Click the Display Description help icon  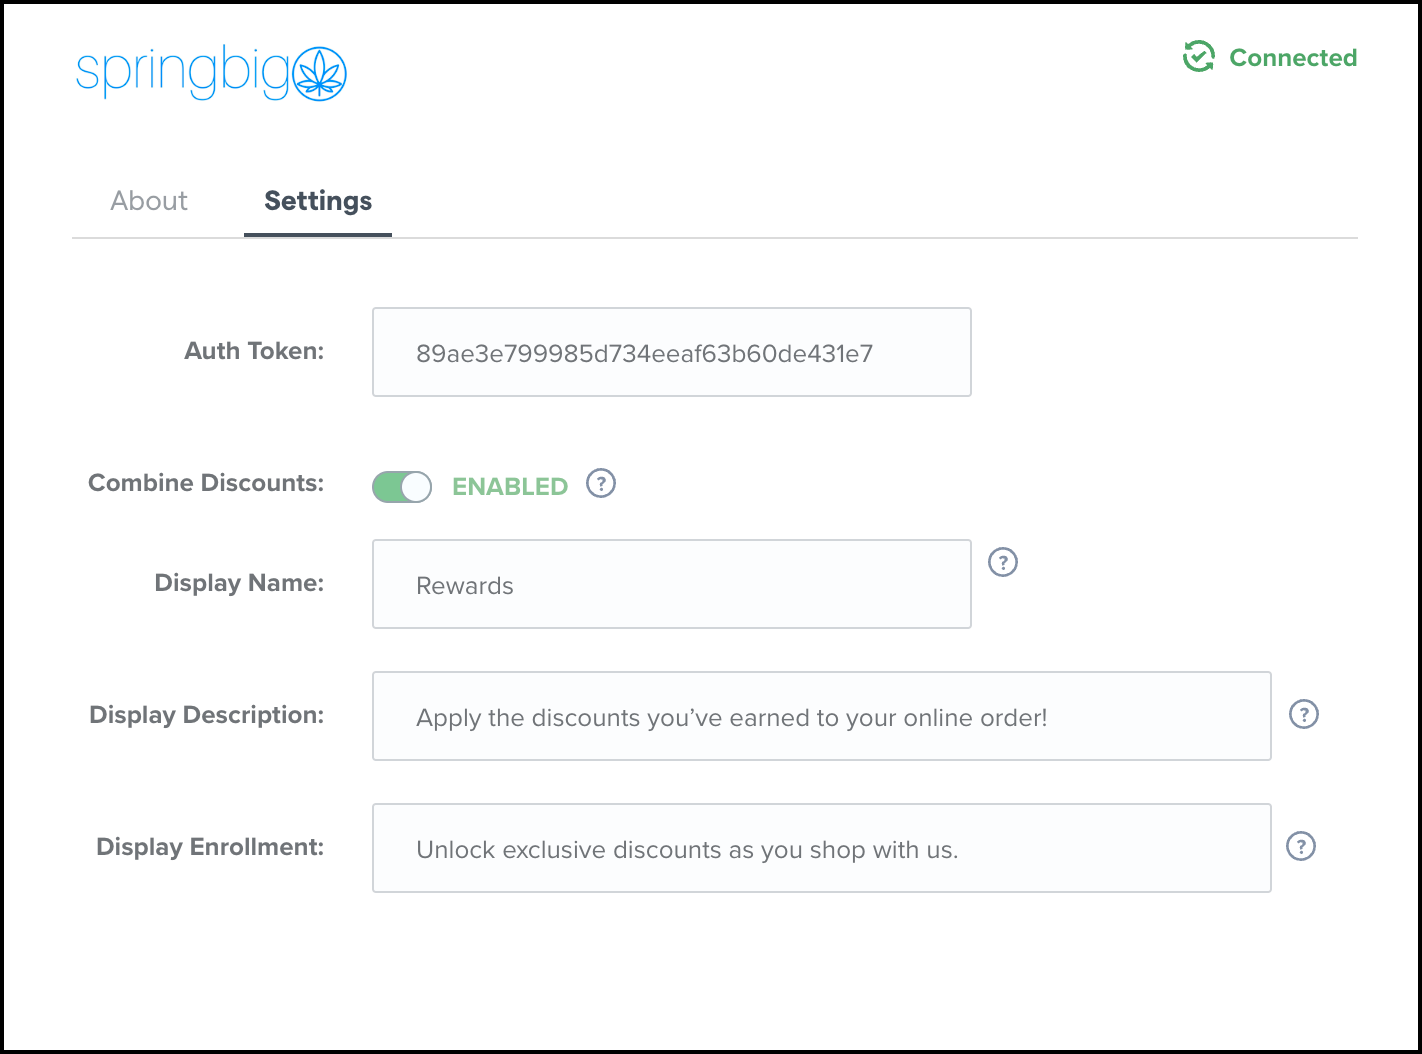tap(1303, 714)
